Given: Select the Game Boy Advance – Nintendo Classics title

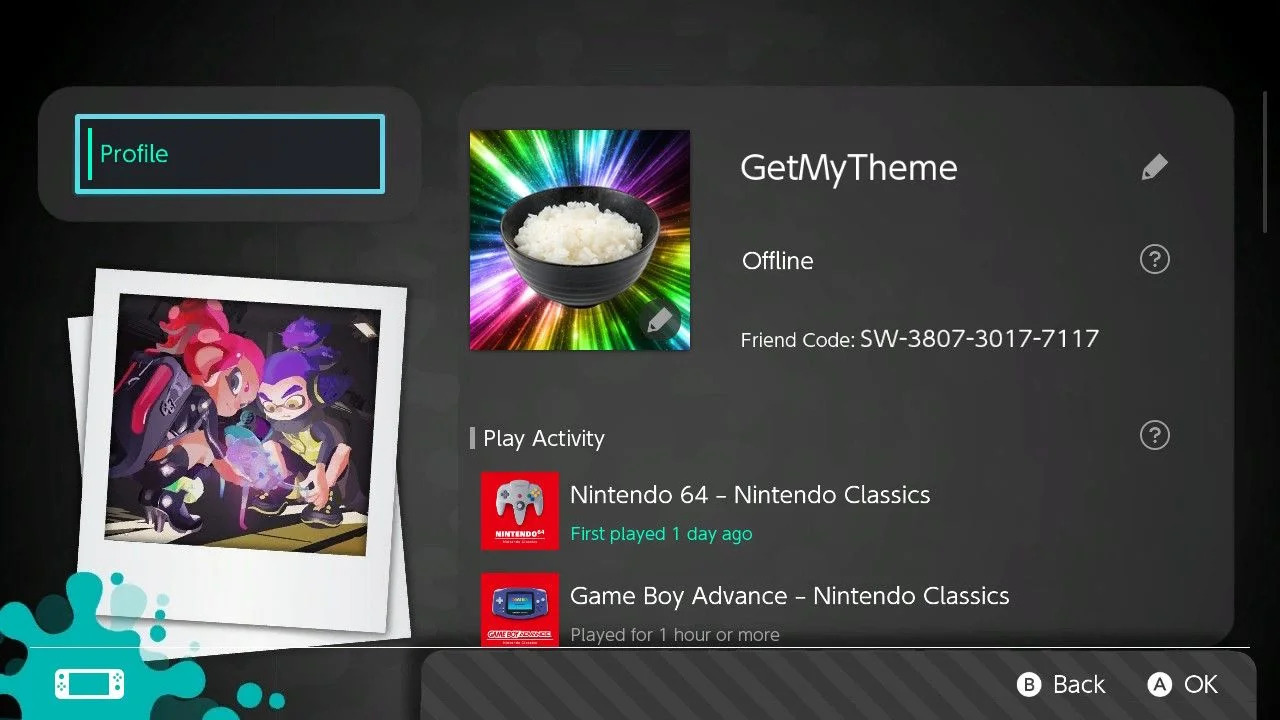Looking at the screenshot, I should pyautogui.click(x=790, y=596).
